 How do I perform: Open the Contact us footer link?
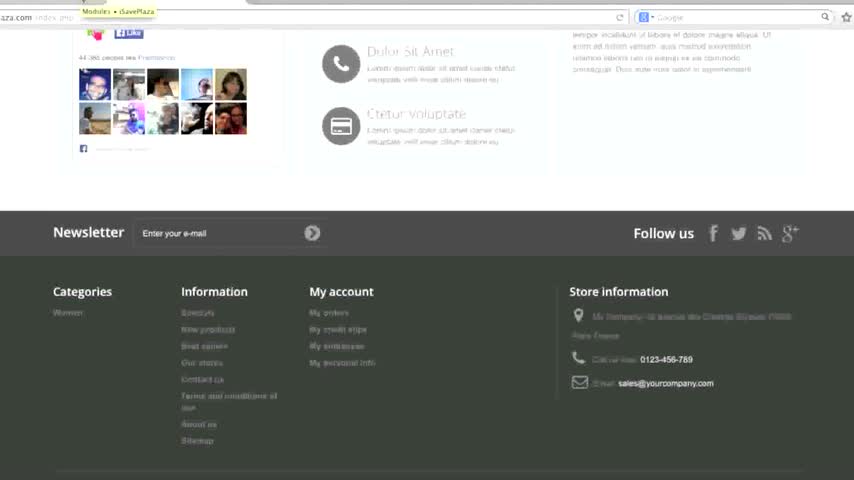[203, 379]
